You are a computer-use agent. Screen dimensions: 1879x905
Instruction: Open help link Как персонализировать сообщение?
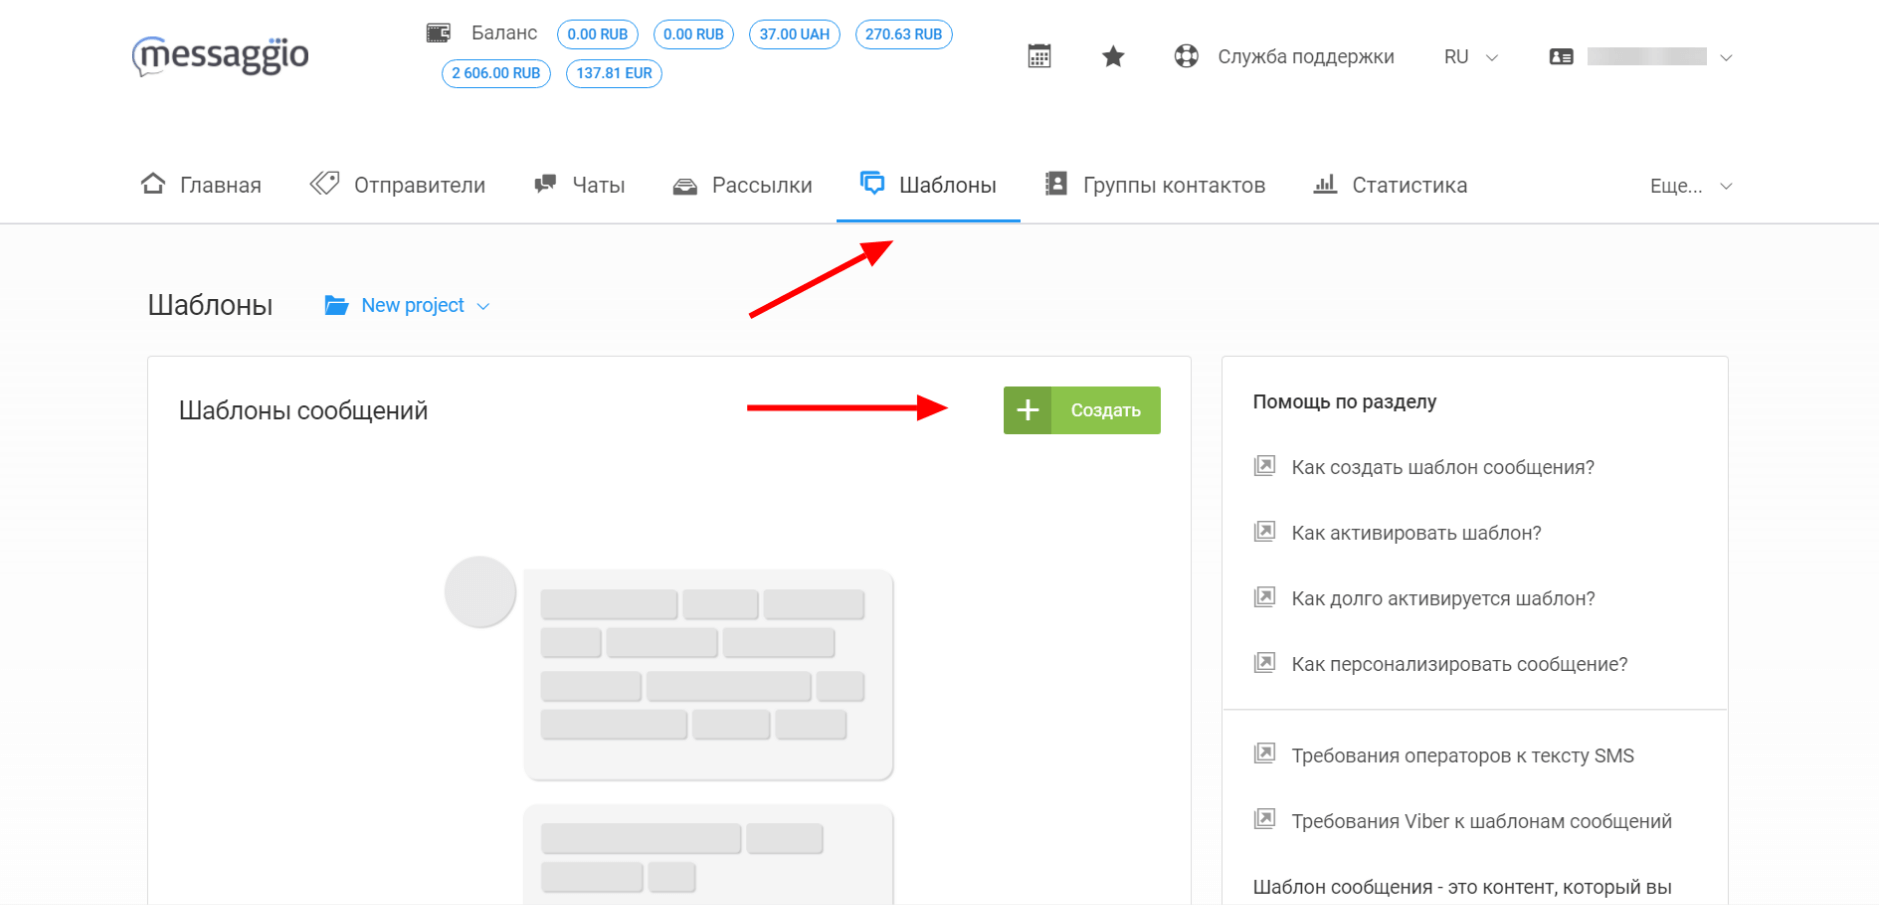(1460, 664)
